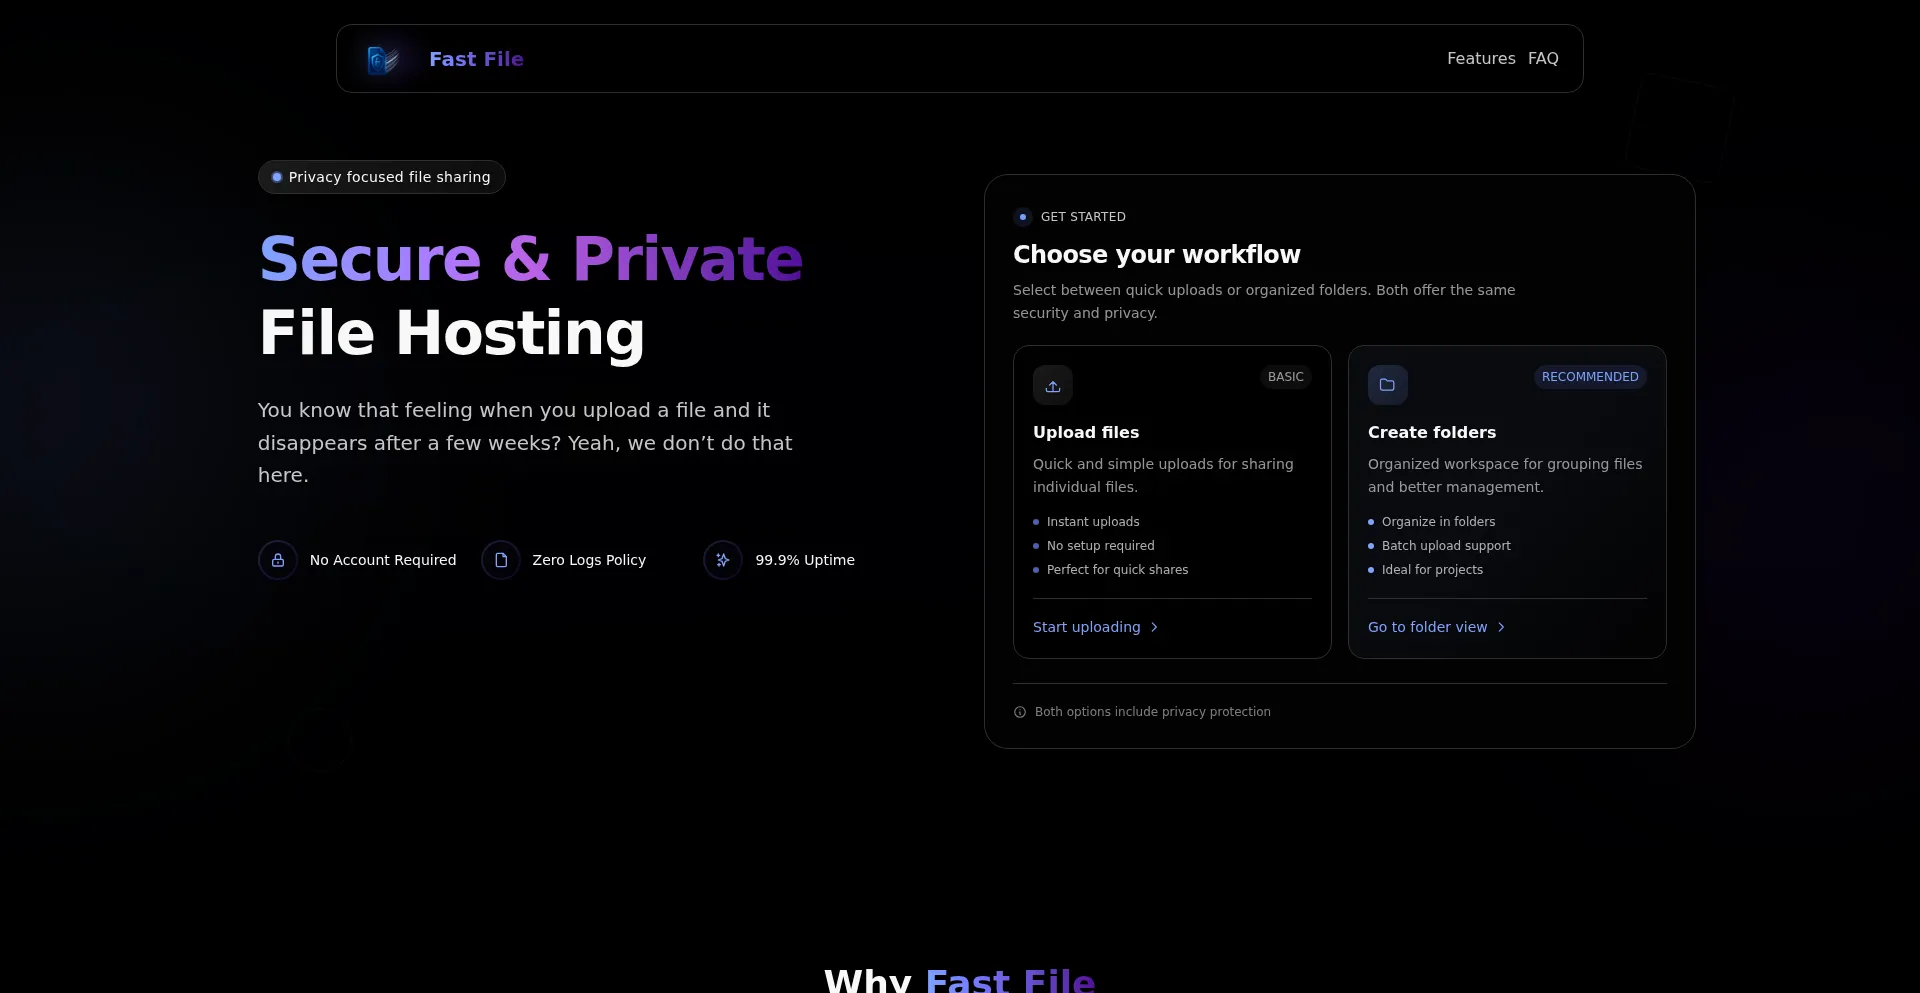1920x993 pixels.
Task: Select the Create folders card title
Action: [x=1432, y=432]
